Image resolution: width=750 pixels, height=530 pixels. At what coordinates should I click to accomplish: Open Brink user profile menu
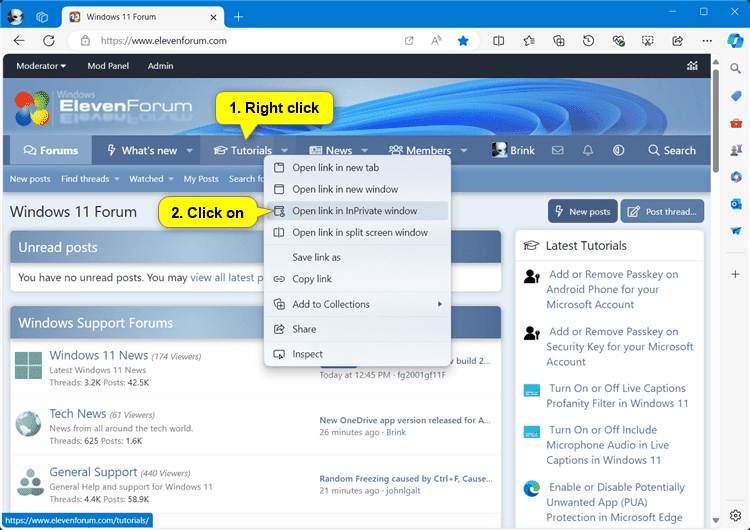tap(513, 151)
